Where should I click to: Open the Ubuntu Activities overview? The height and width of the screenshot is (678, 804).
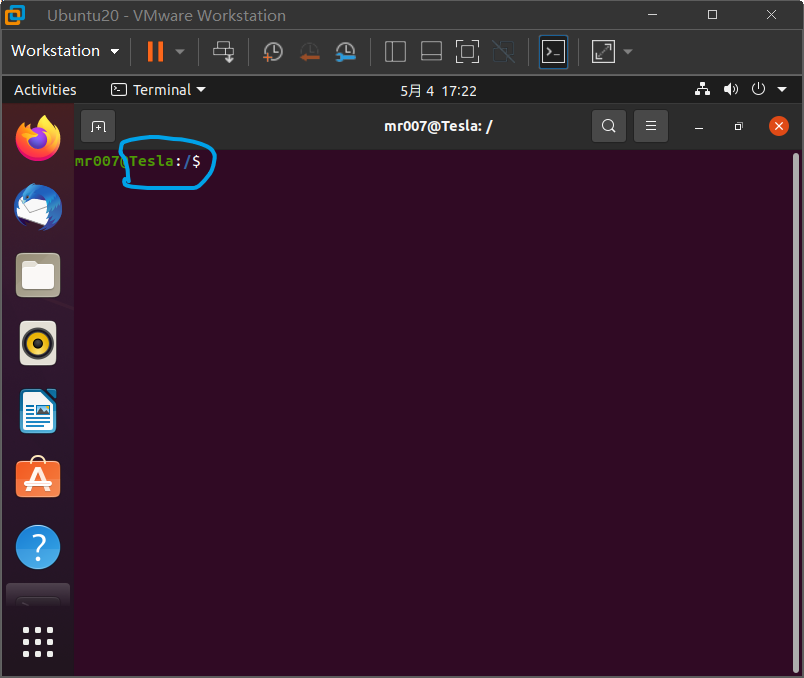click(45, 90)
